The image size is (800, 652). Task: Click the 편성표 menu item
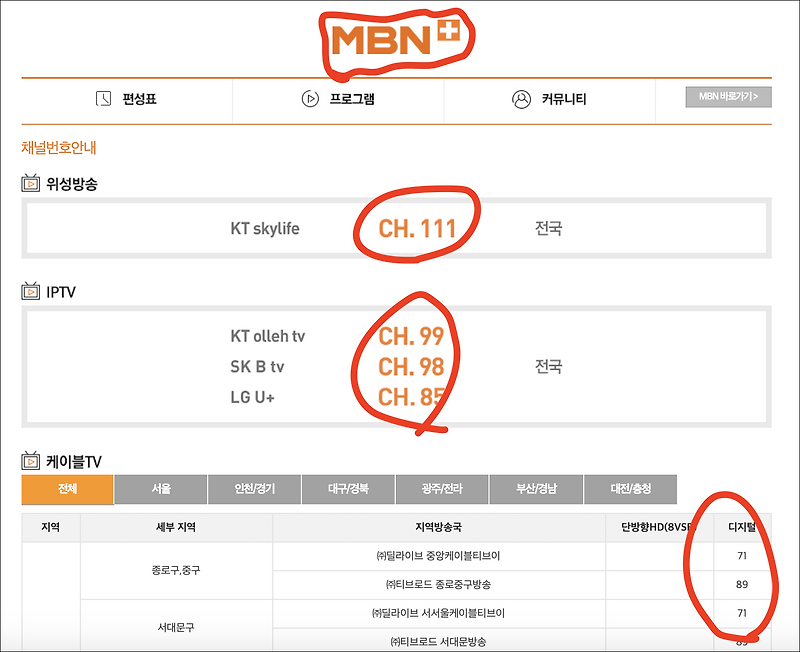[140, 98]
